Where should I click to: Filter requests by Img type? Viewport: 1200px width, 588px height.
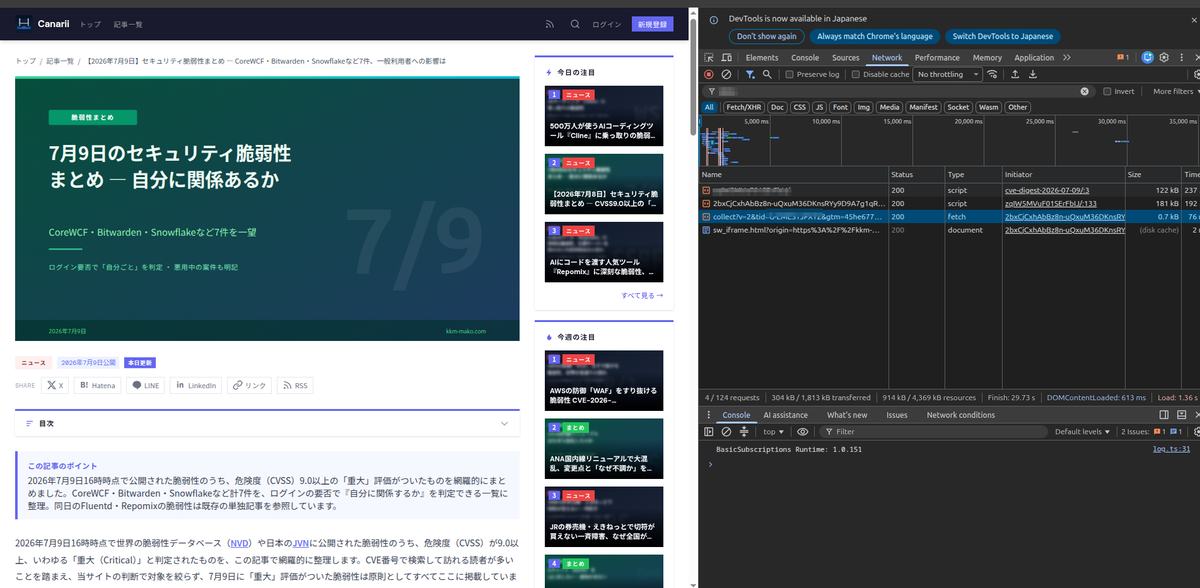pos(864,107)
